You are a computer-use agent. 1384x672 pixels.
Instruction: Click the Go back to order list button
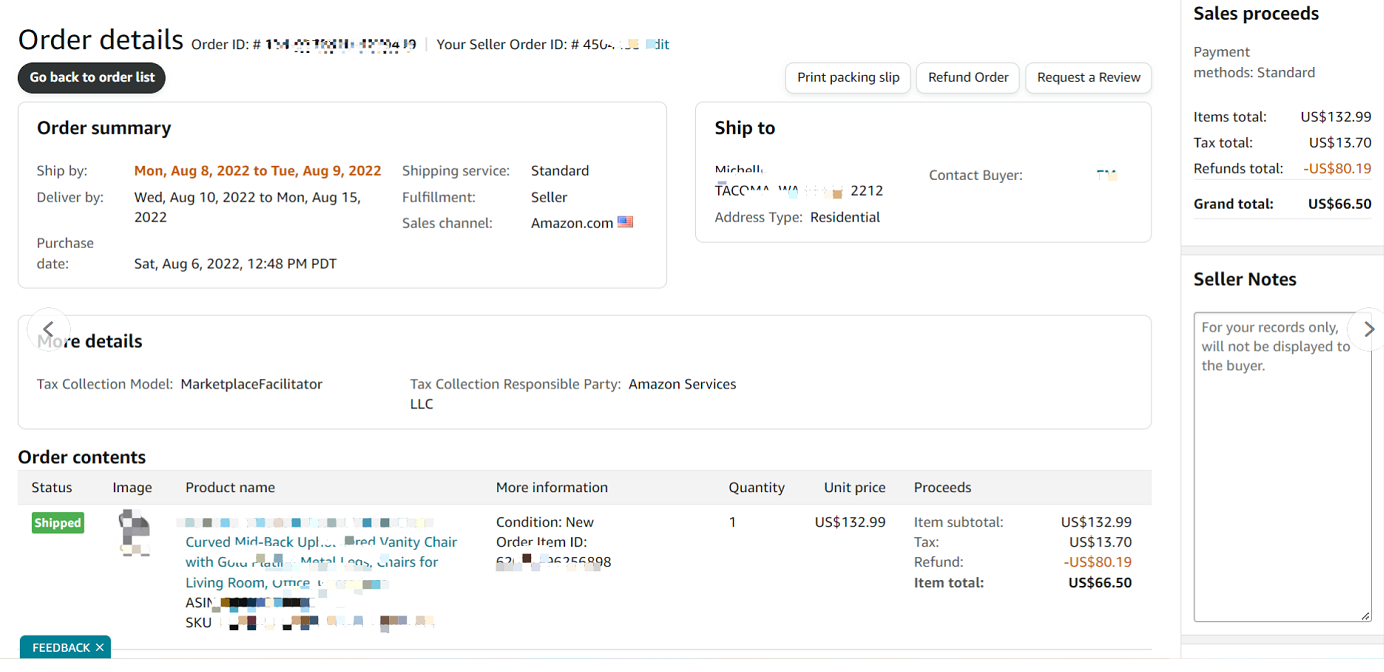(x=91, y=78)
